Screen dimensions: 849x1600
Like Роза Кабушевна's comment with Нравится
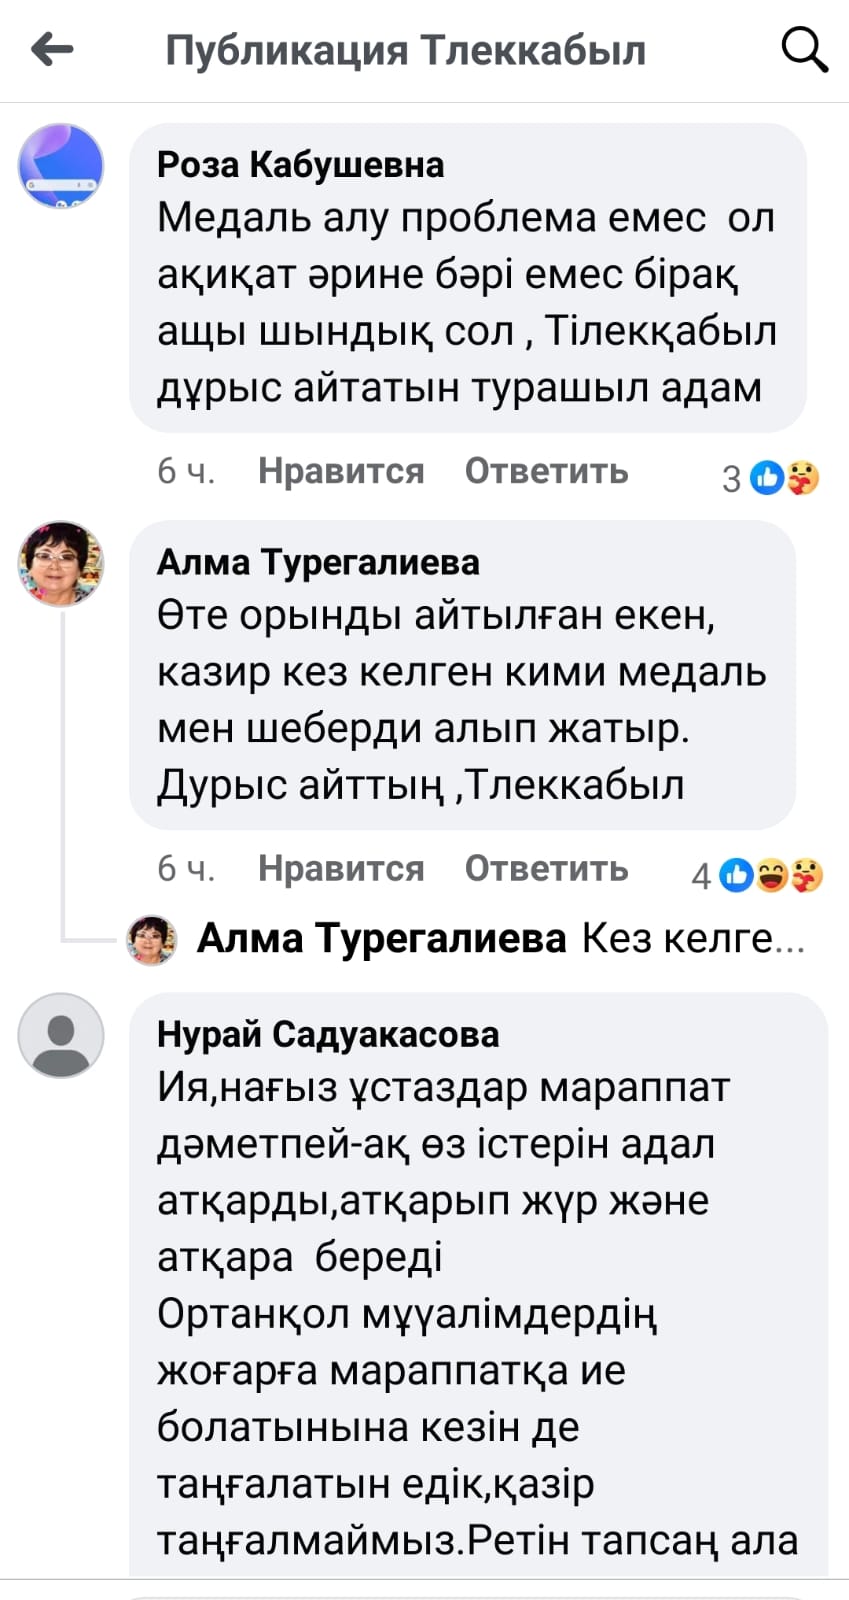(341, 471)
